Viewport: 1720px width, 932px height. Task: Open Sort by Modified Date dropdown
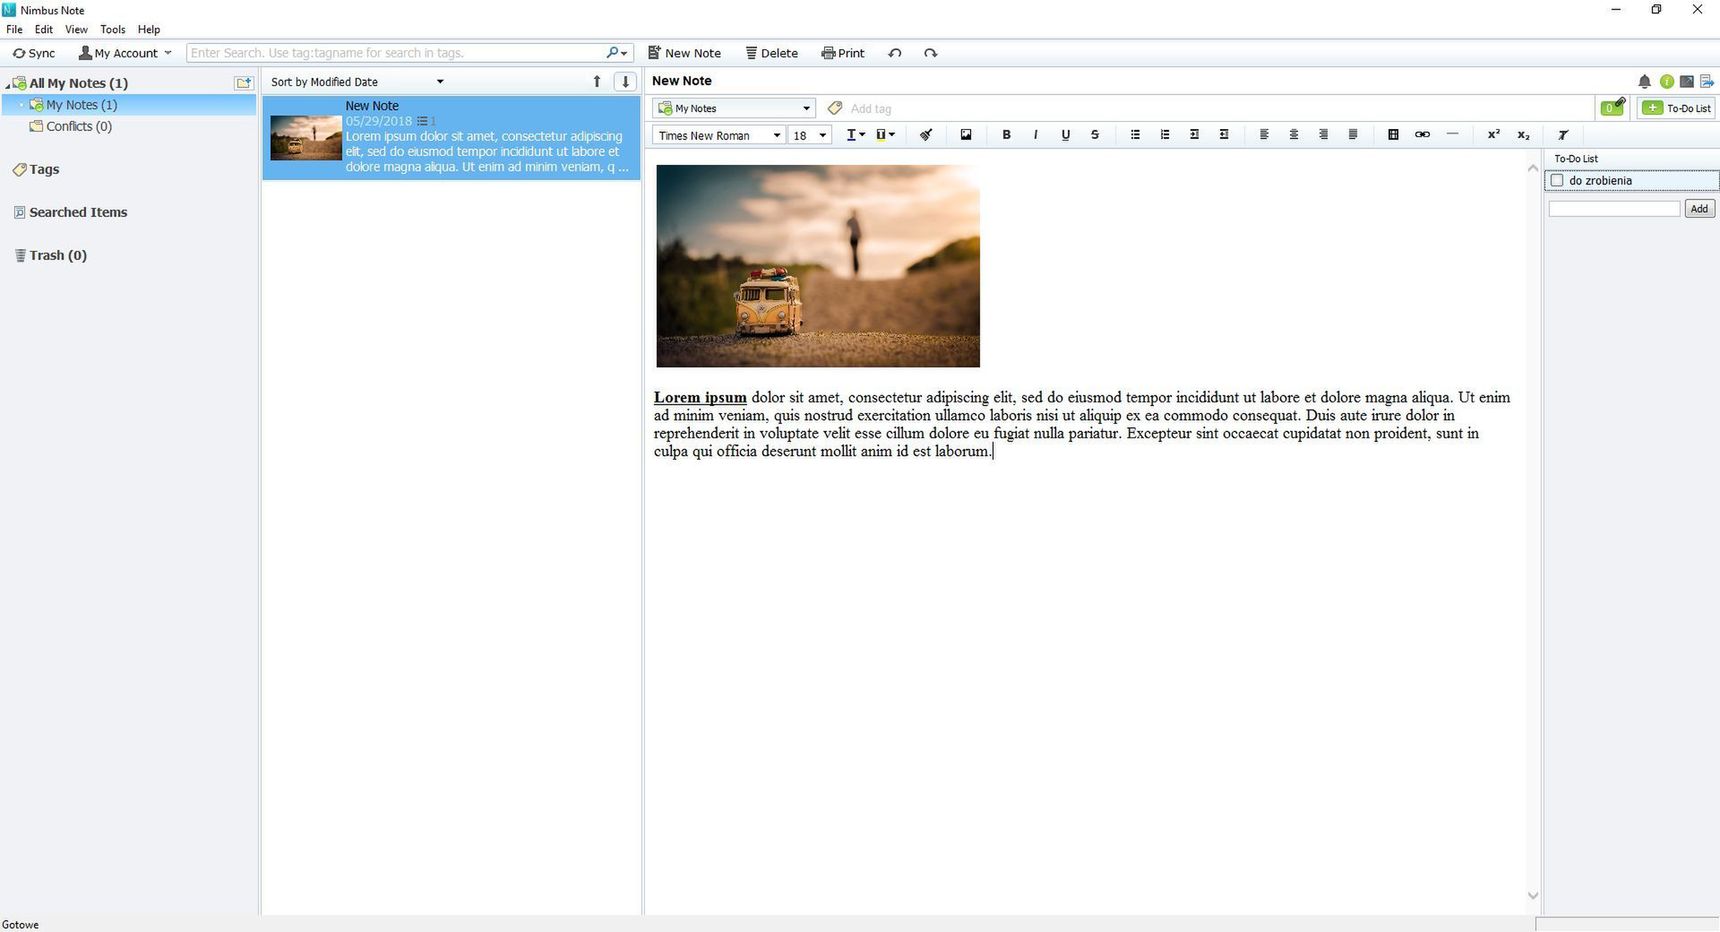pyautogui.click(x=357, y=82)
